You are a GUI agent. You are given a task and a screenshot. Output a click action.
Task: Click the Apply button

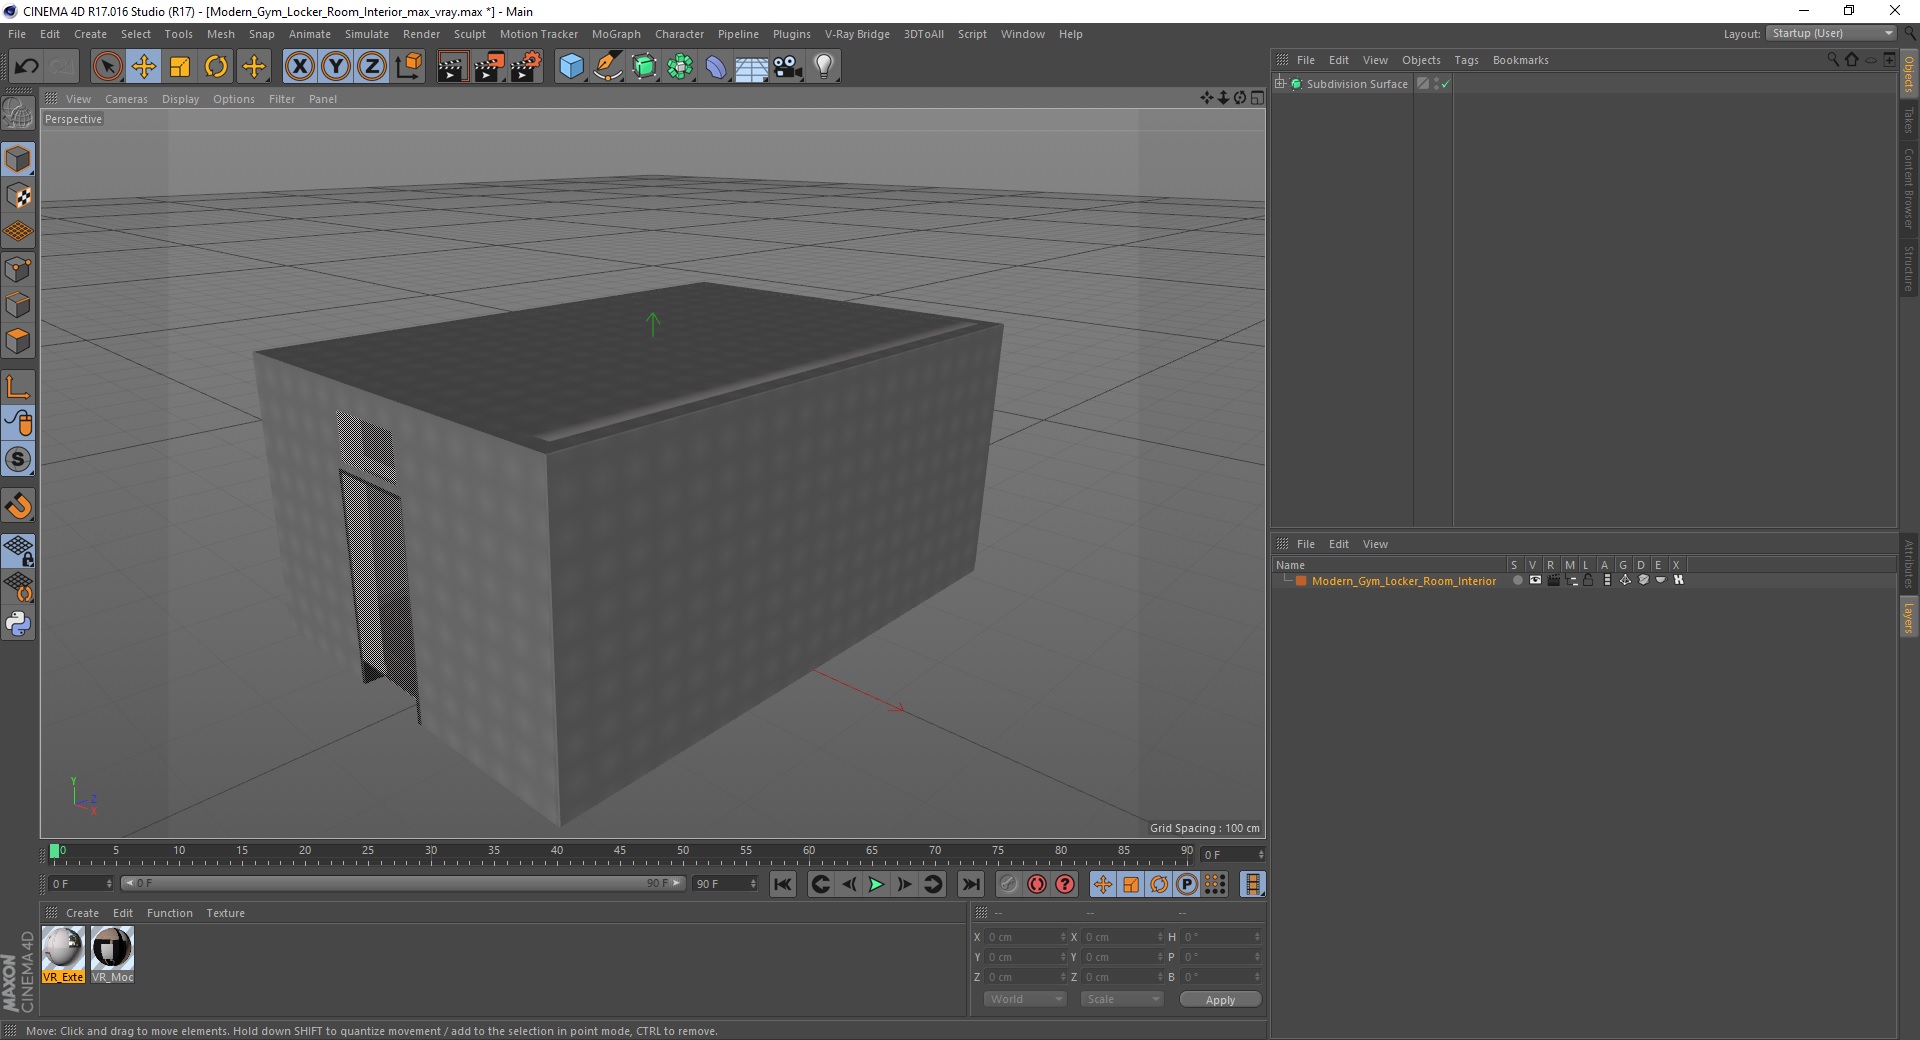tap(1220, 1000)
